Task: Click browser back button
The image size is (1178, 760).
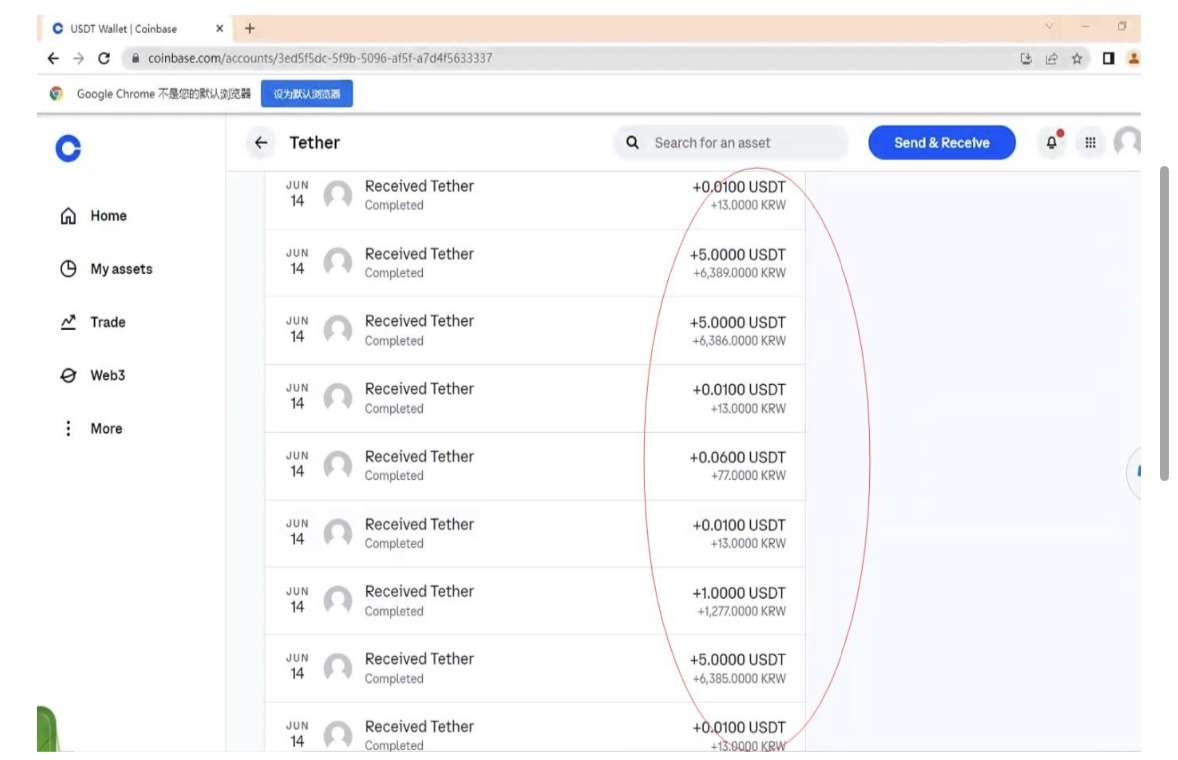Action: (x=53, y=58)
